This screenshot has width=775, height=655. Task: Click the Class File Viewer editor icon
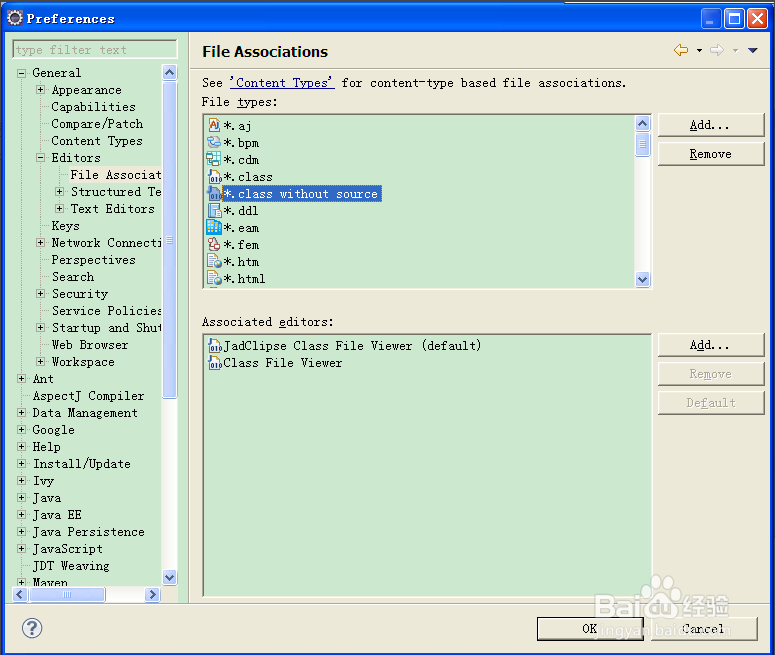point(215,362)
